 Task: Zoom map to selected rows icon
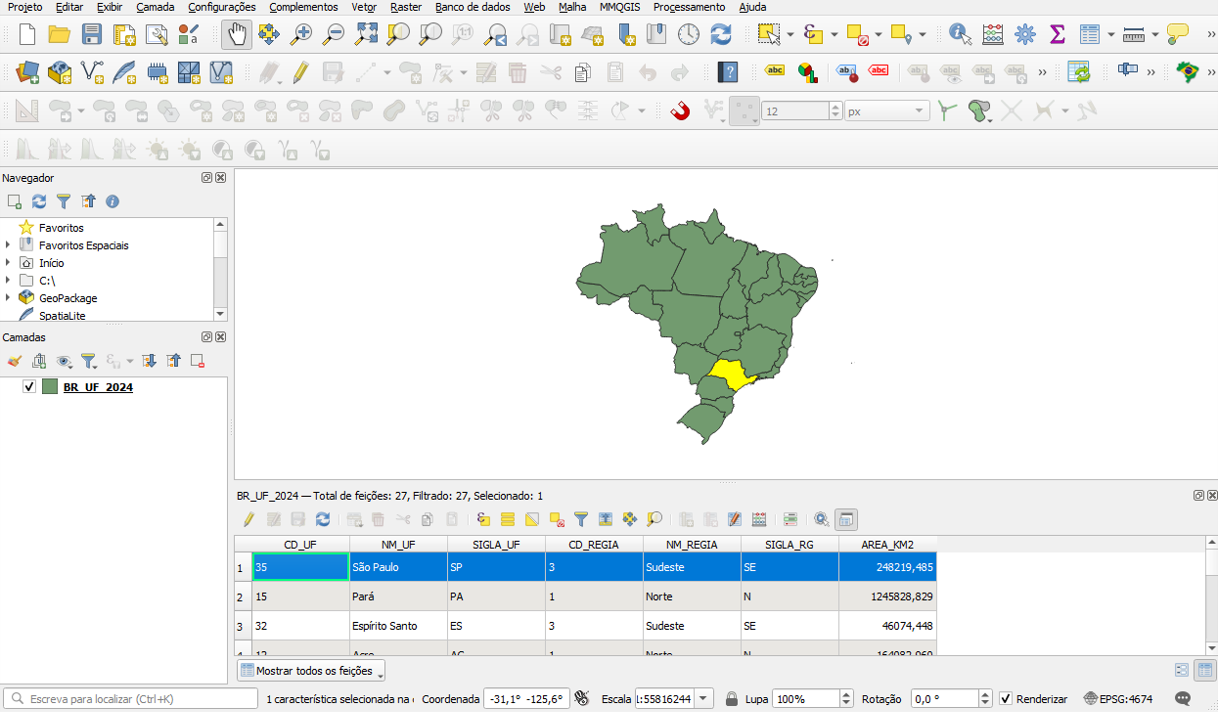654,520
